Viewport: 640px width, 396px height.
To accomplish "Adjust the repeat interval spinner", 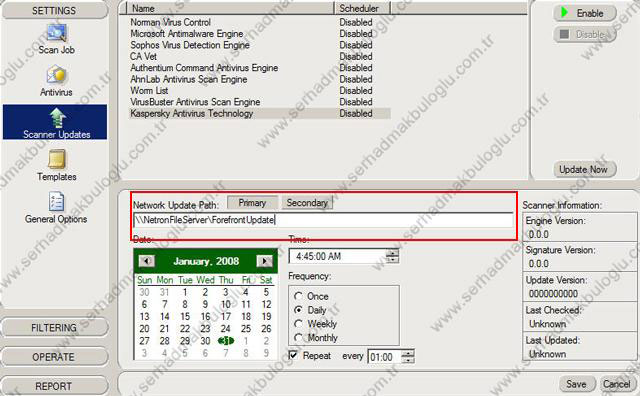I will (x=408, y=357).
